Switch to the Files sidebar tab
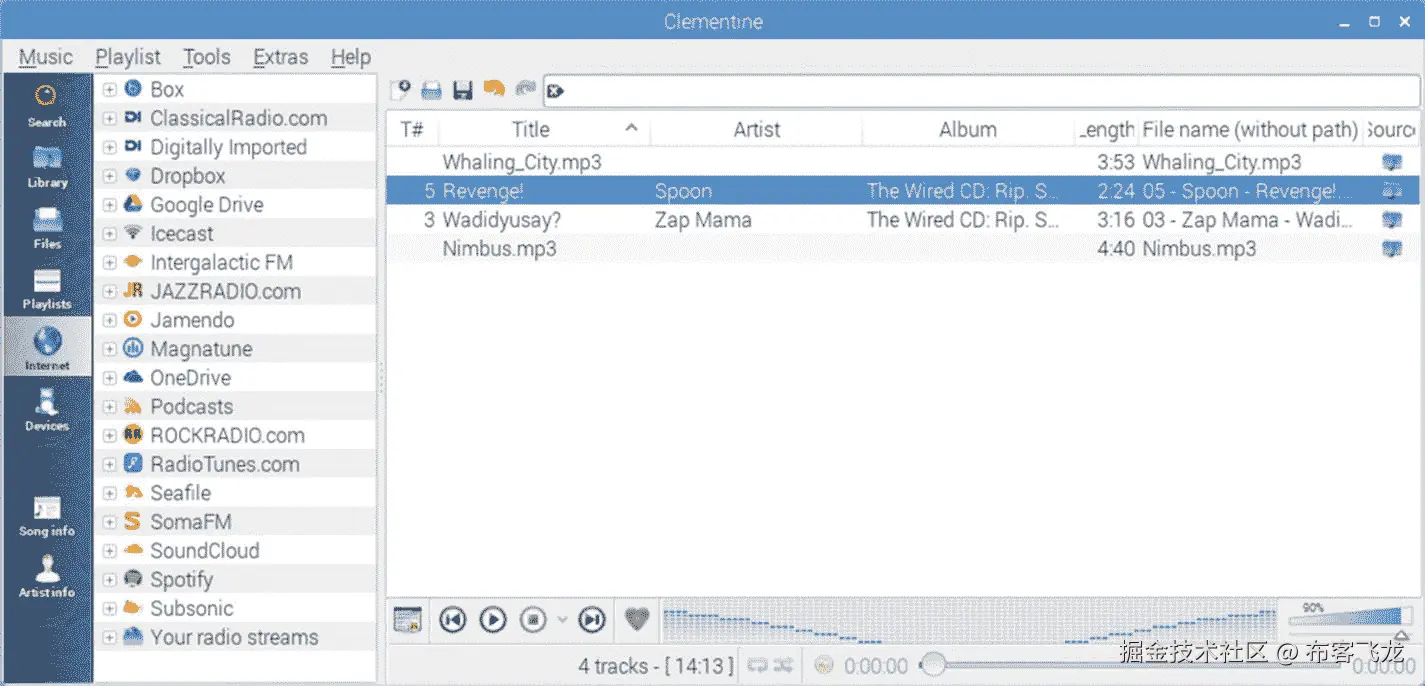The height and width of the screenshot is (686, 1425). [47, 228]
